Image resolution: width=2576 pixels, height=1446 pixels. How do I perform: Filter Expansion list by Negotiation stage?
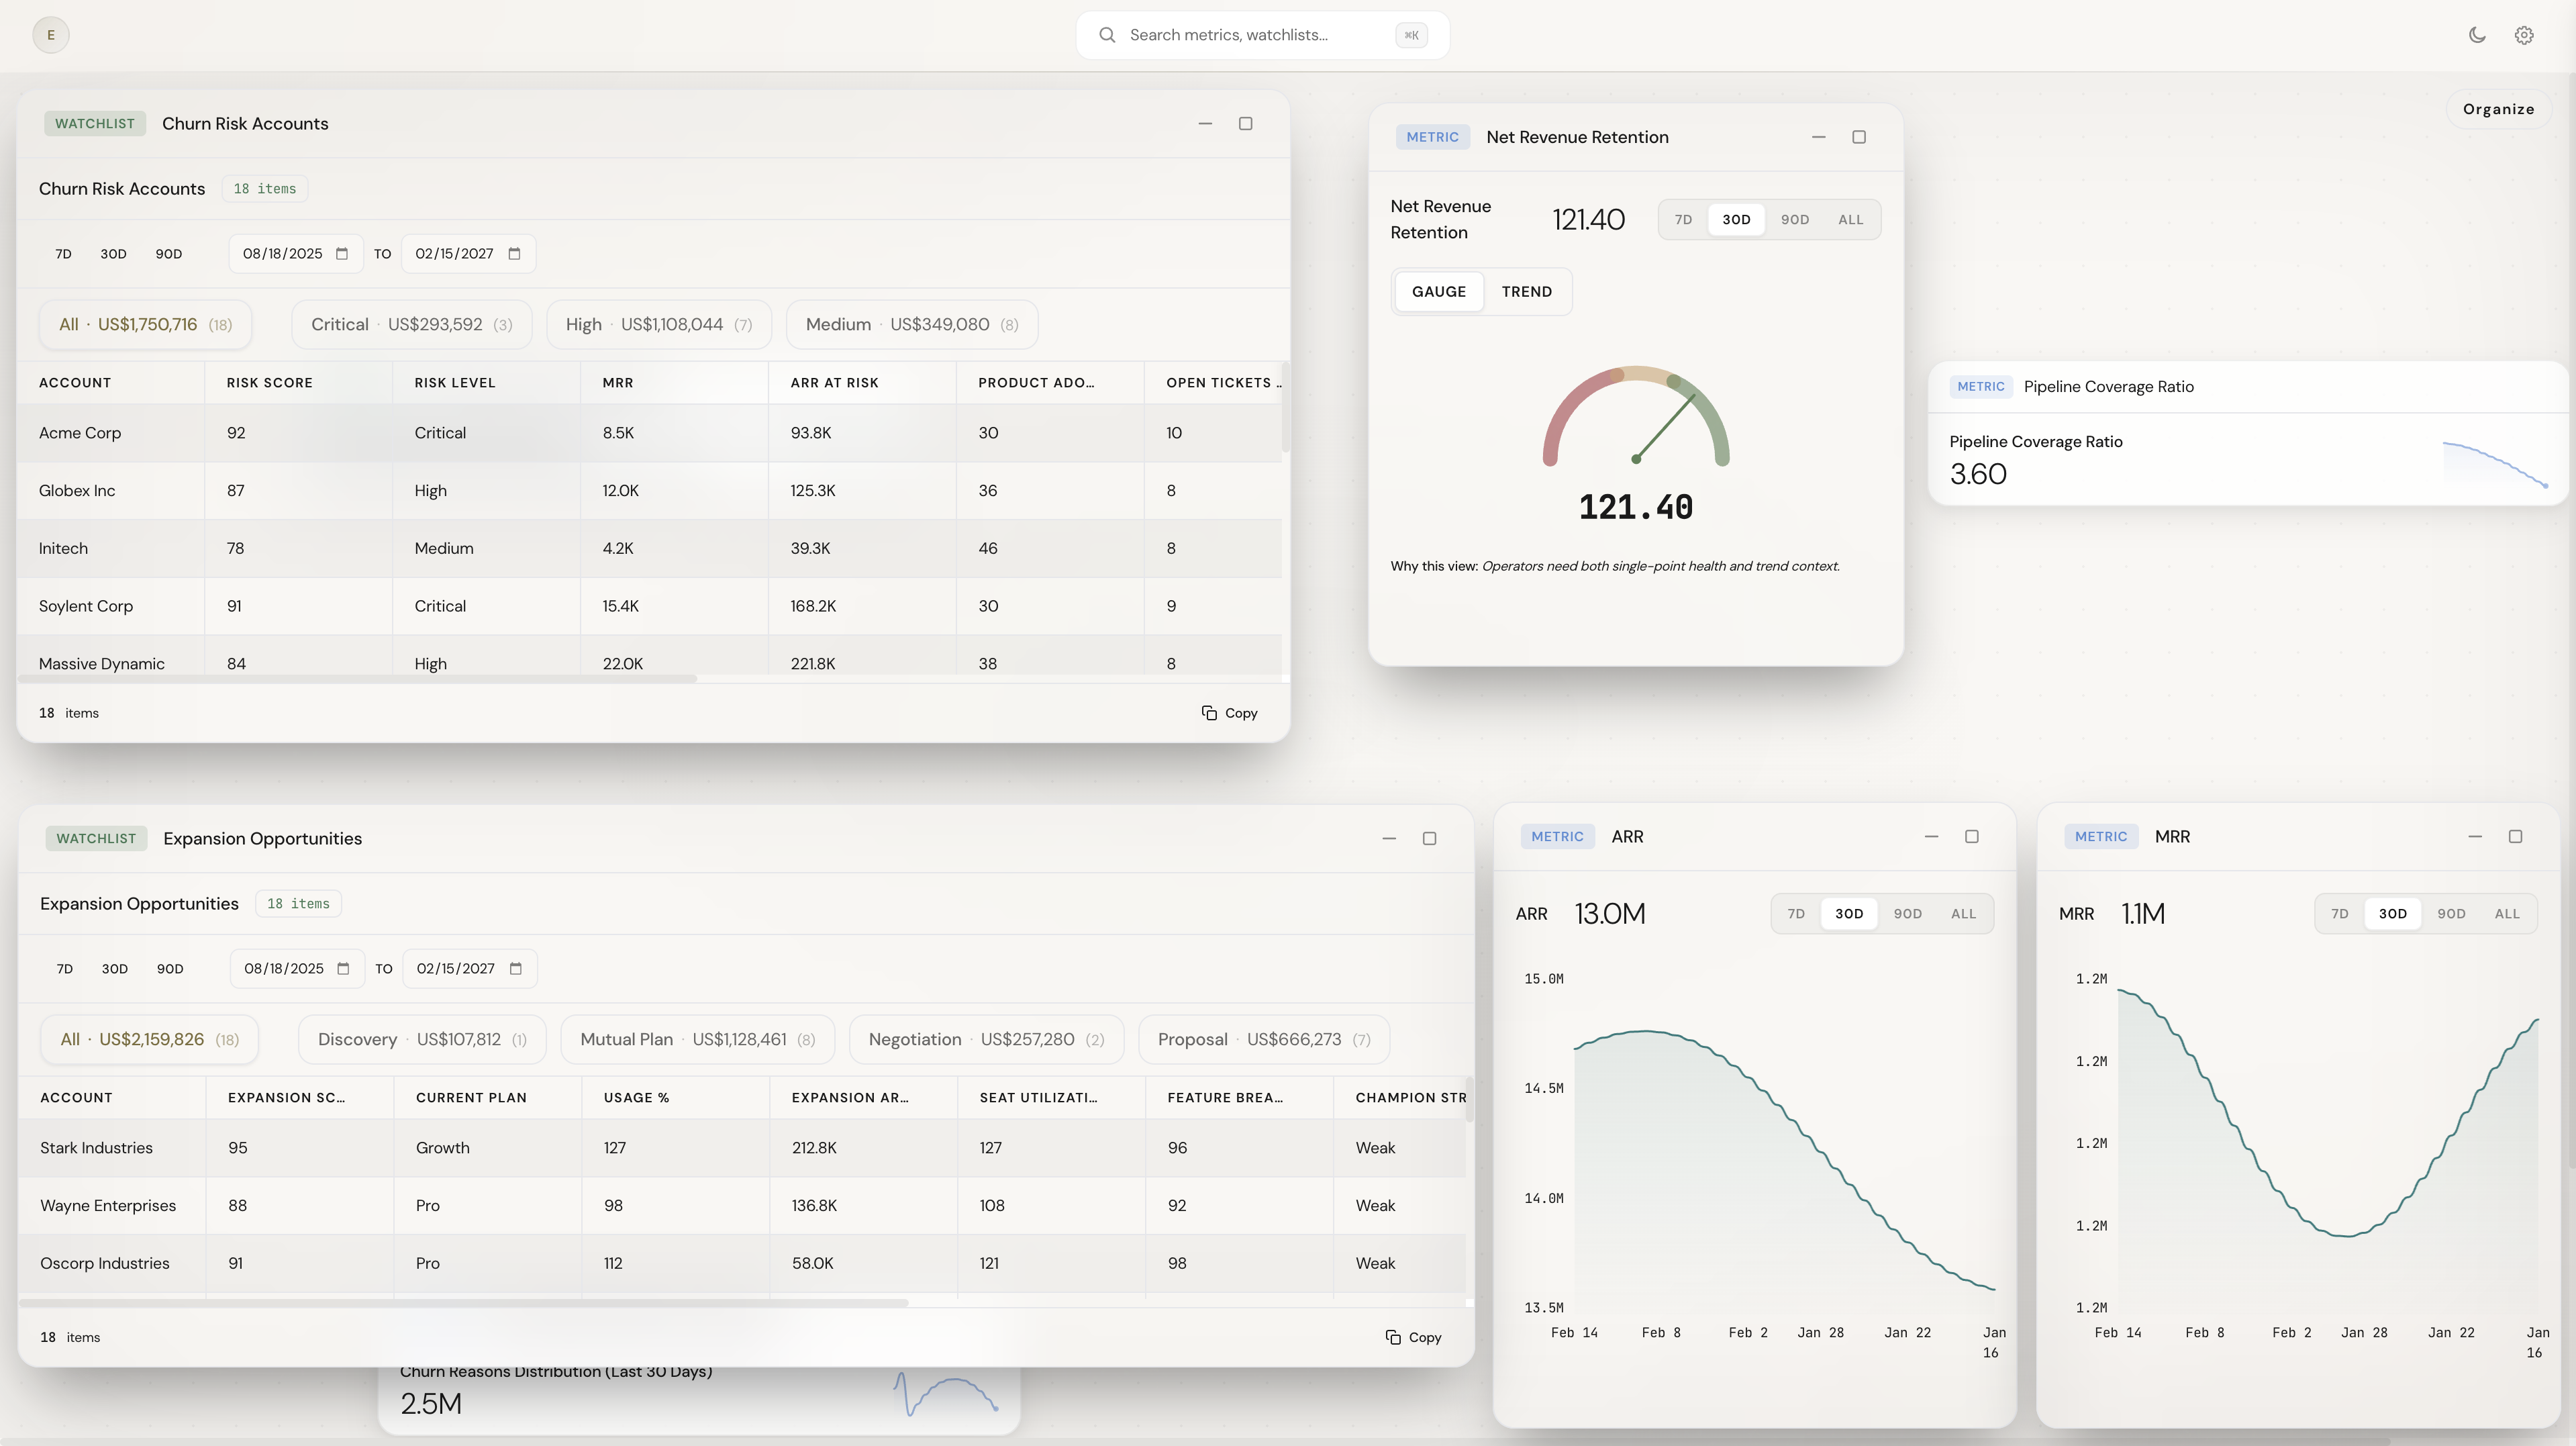(985, 1039)
